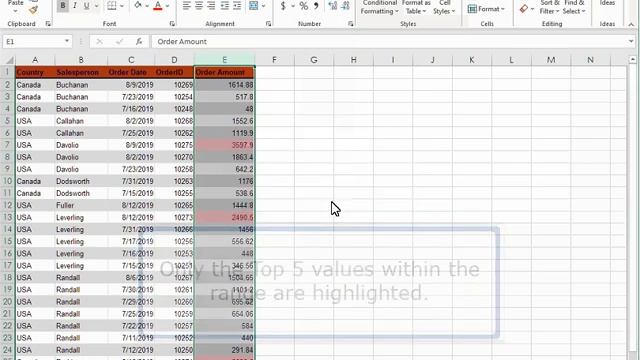Open Find & Select menu
This screenshot has width=640, height=360.
coord(574,7)
